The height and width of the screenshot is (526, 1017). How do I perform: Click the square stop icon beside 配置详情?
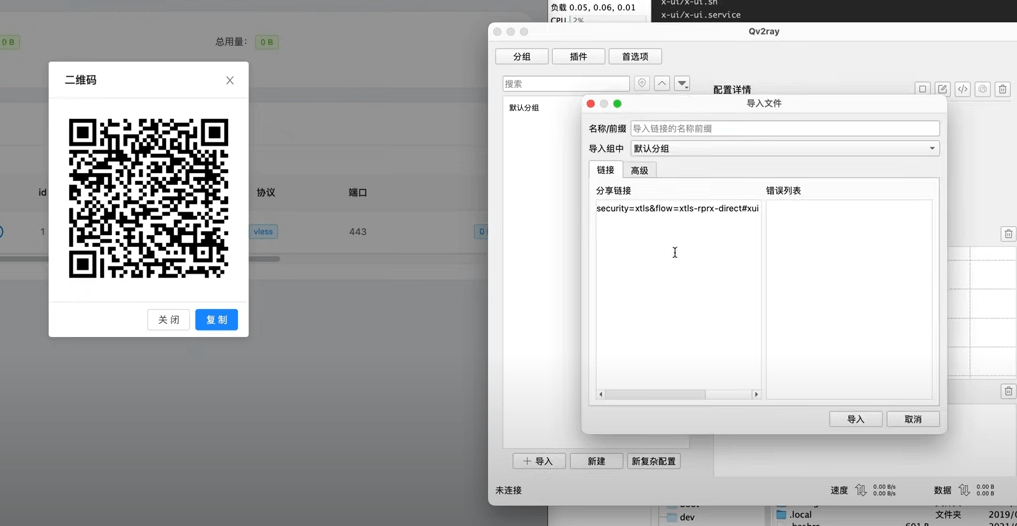pos(923,89)
